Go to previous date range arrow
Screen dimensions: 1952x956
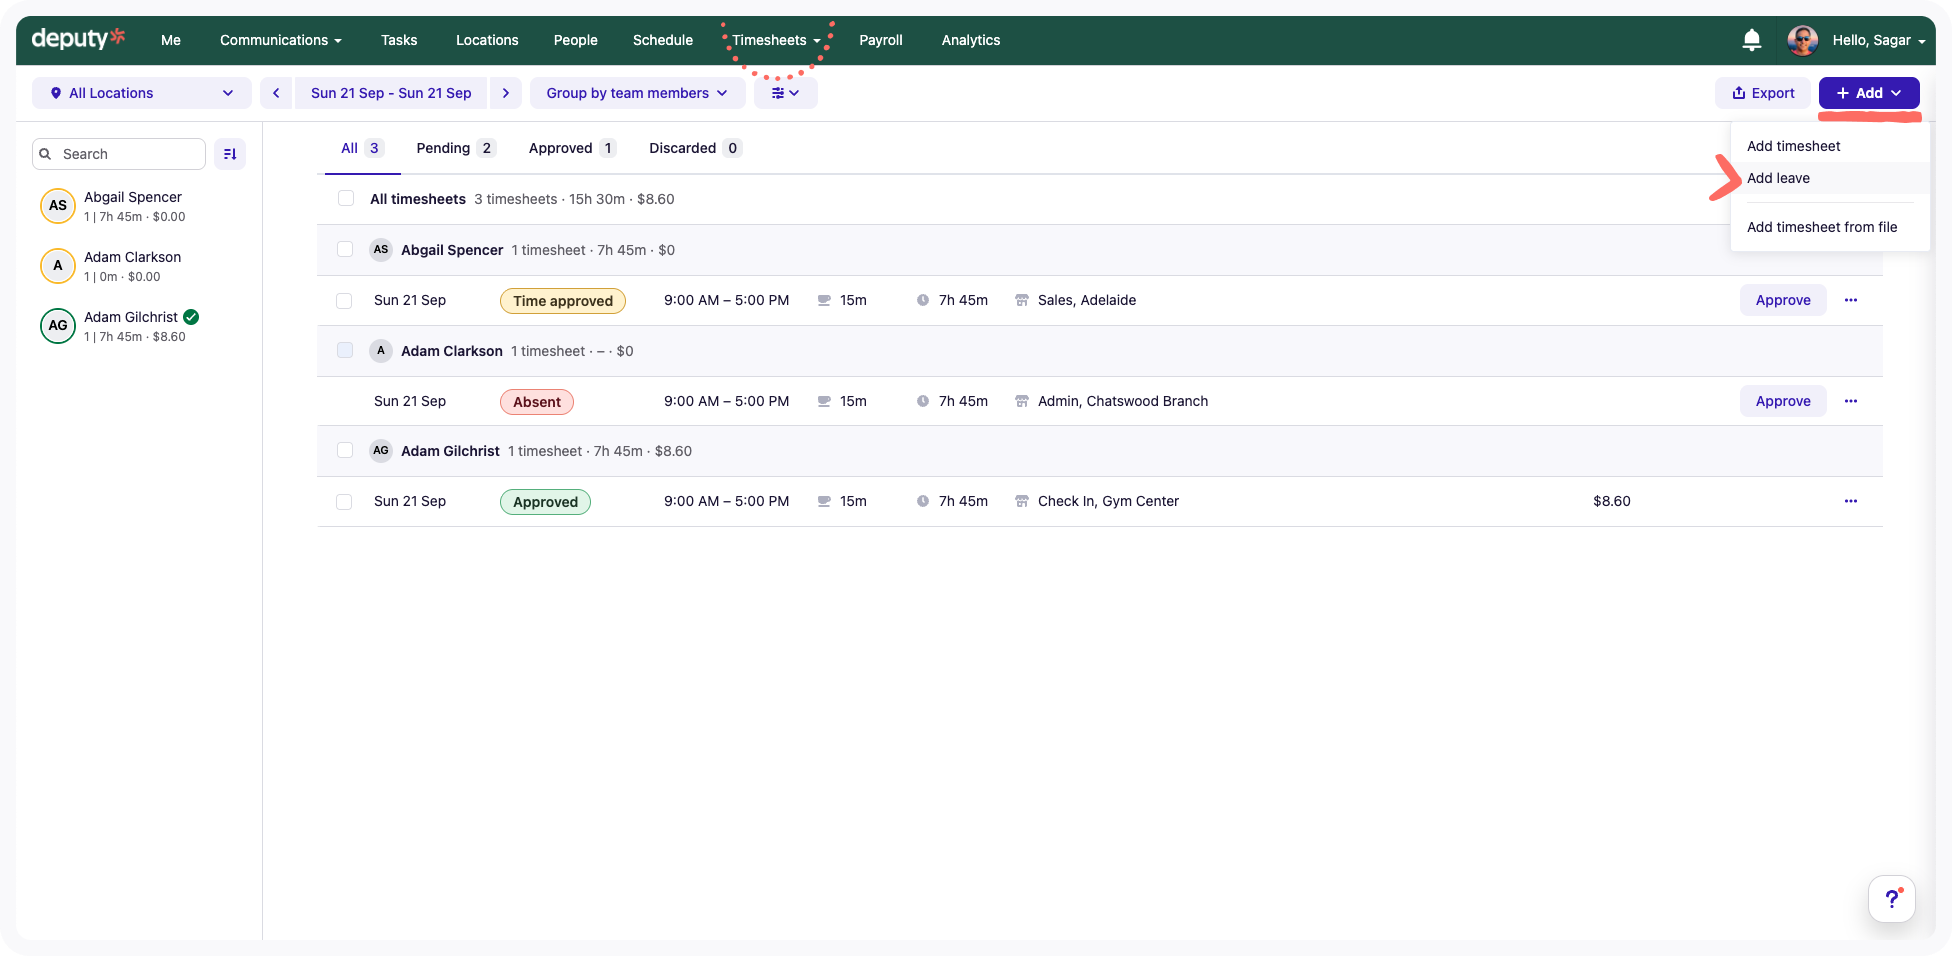point(276,93)
